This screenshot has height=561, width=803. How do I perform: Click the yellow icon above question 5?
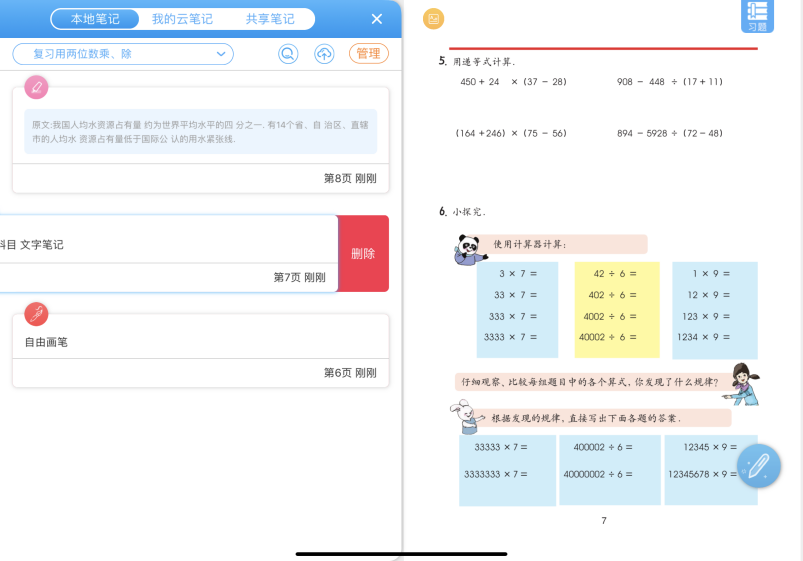(433, 19)
